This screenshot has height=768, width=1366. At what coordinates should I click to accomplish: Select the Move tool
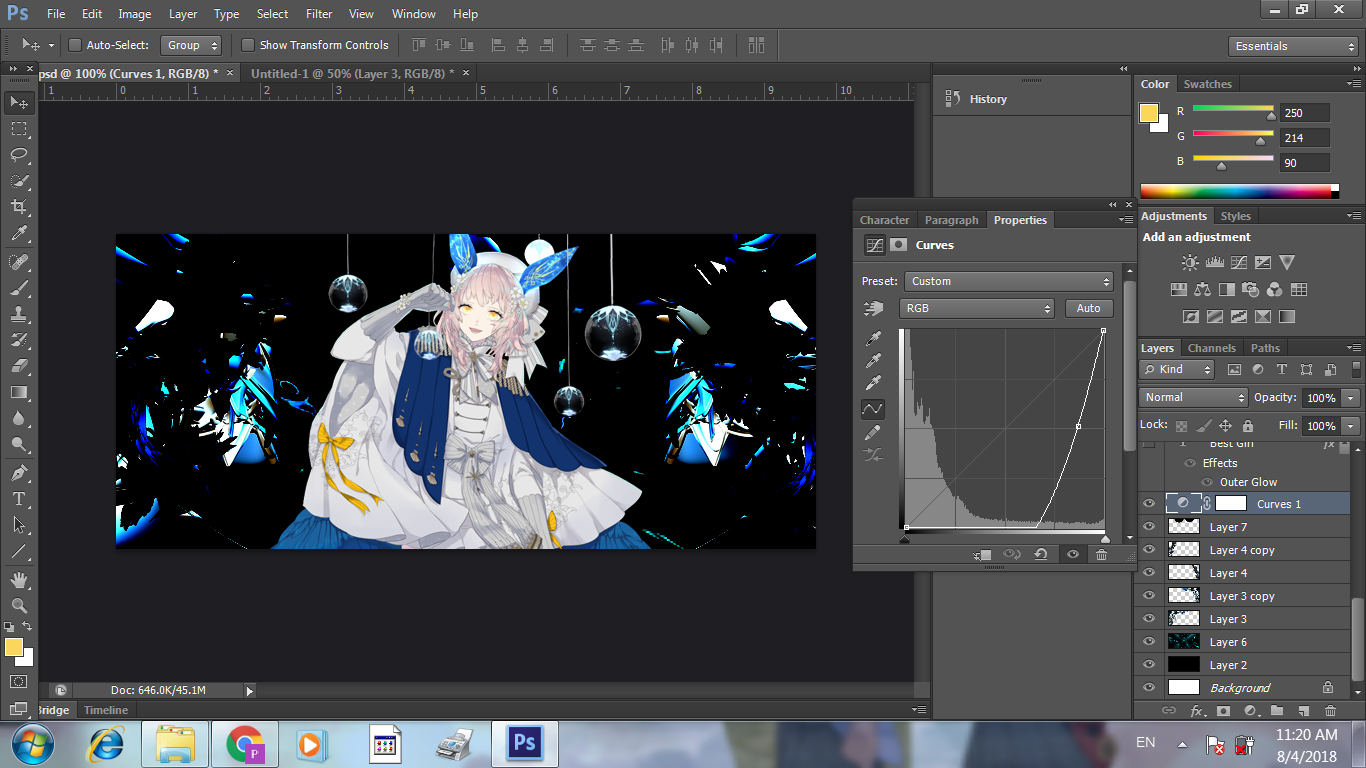coord(19,102)
